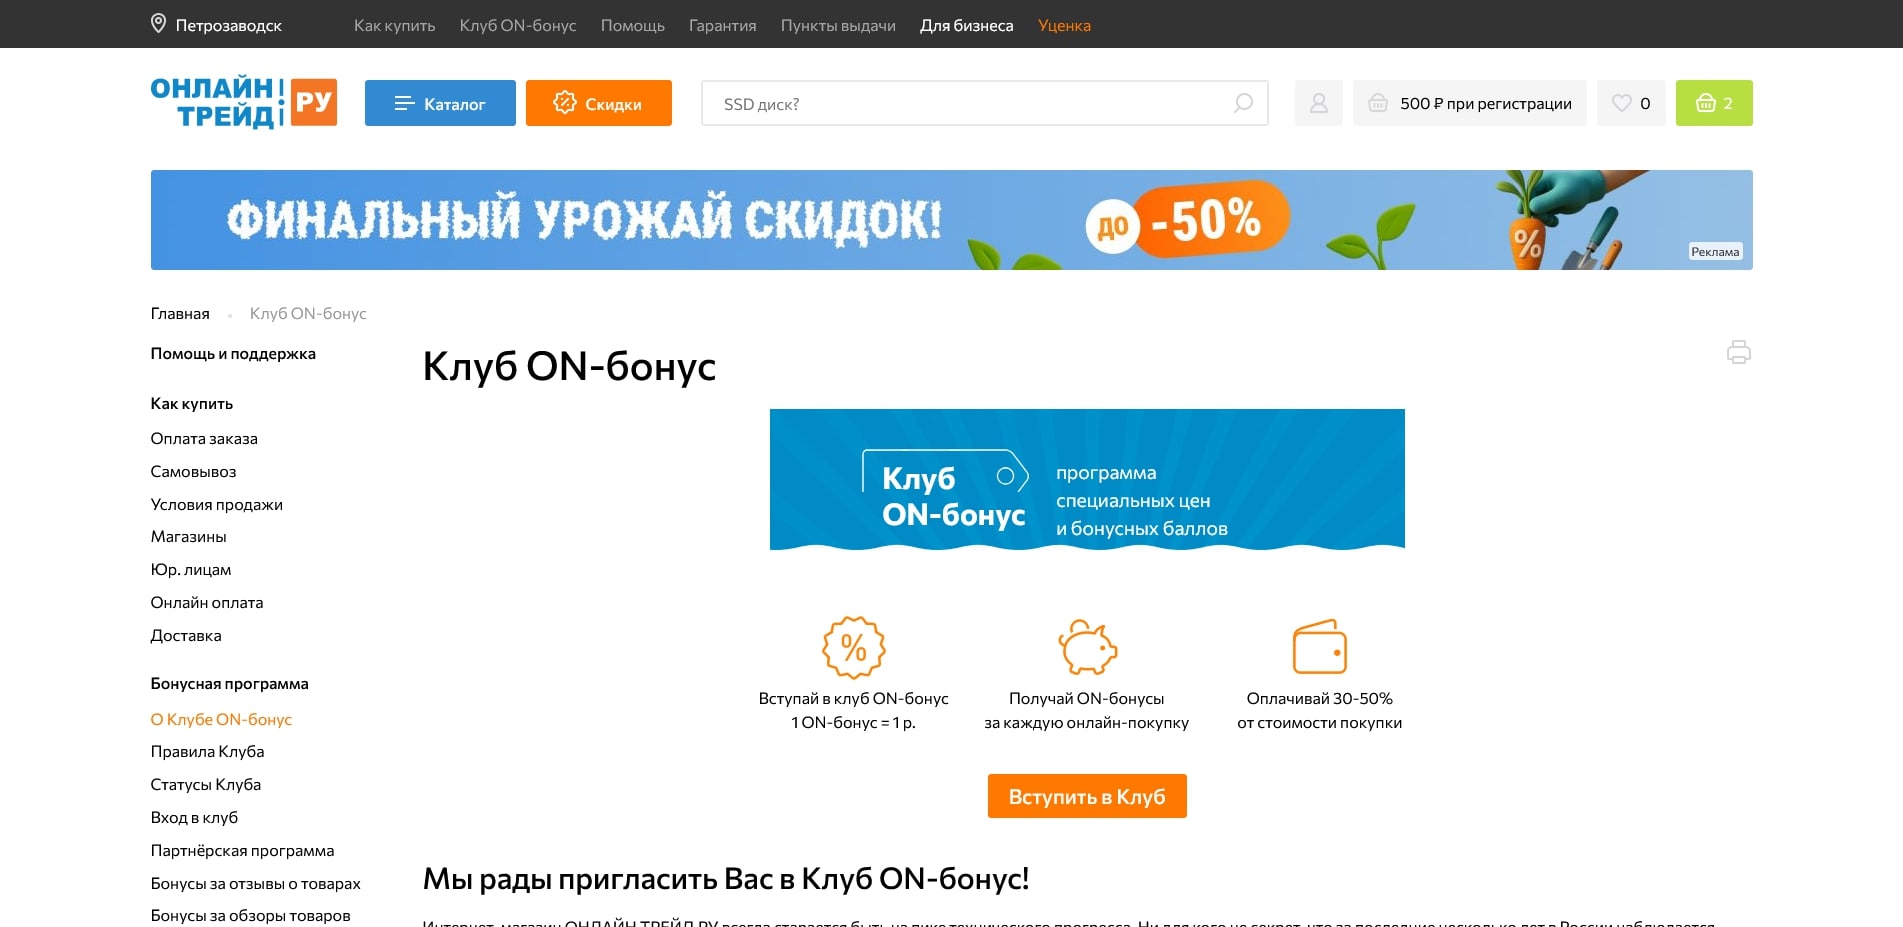Viewport: 1903px width, 927px height.
Task: Open Оплата заказа sidebar link
Action: coord(204,438)
